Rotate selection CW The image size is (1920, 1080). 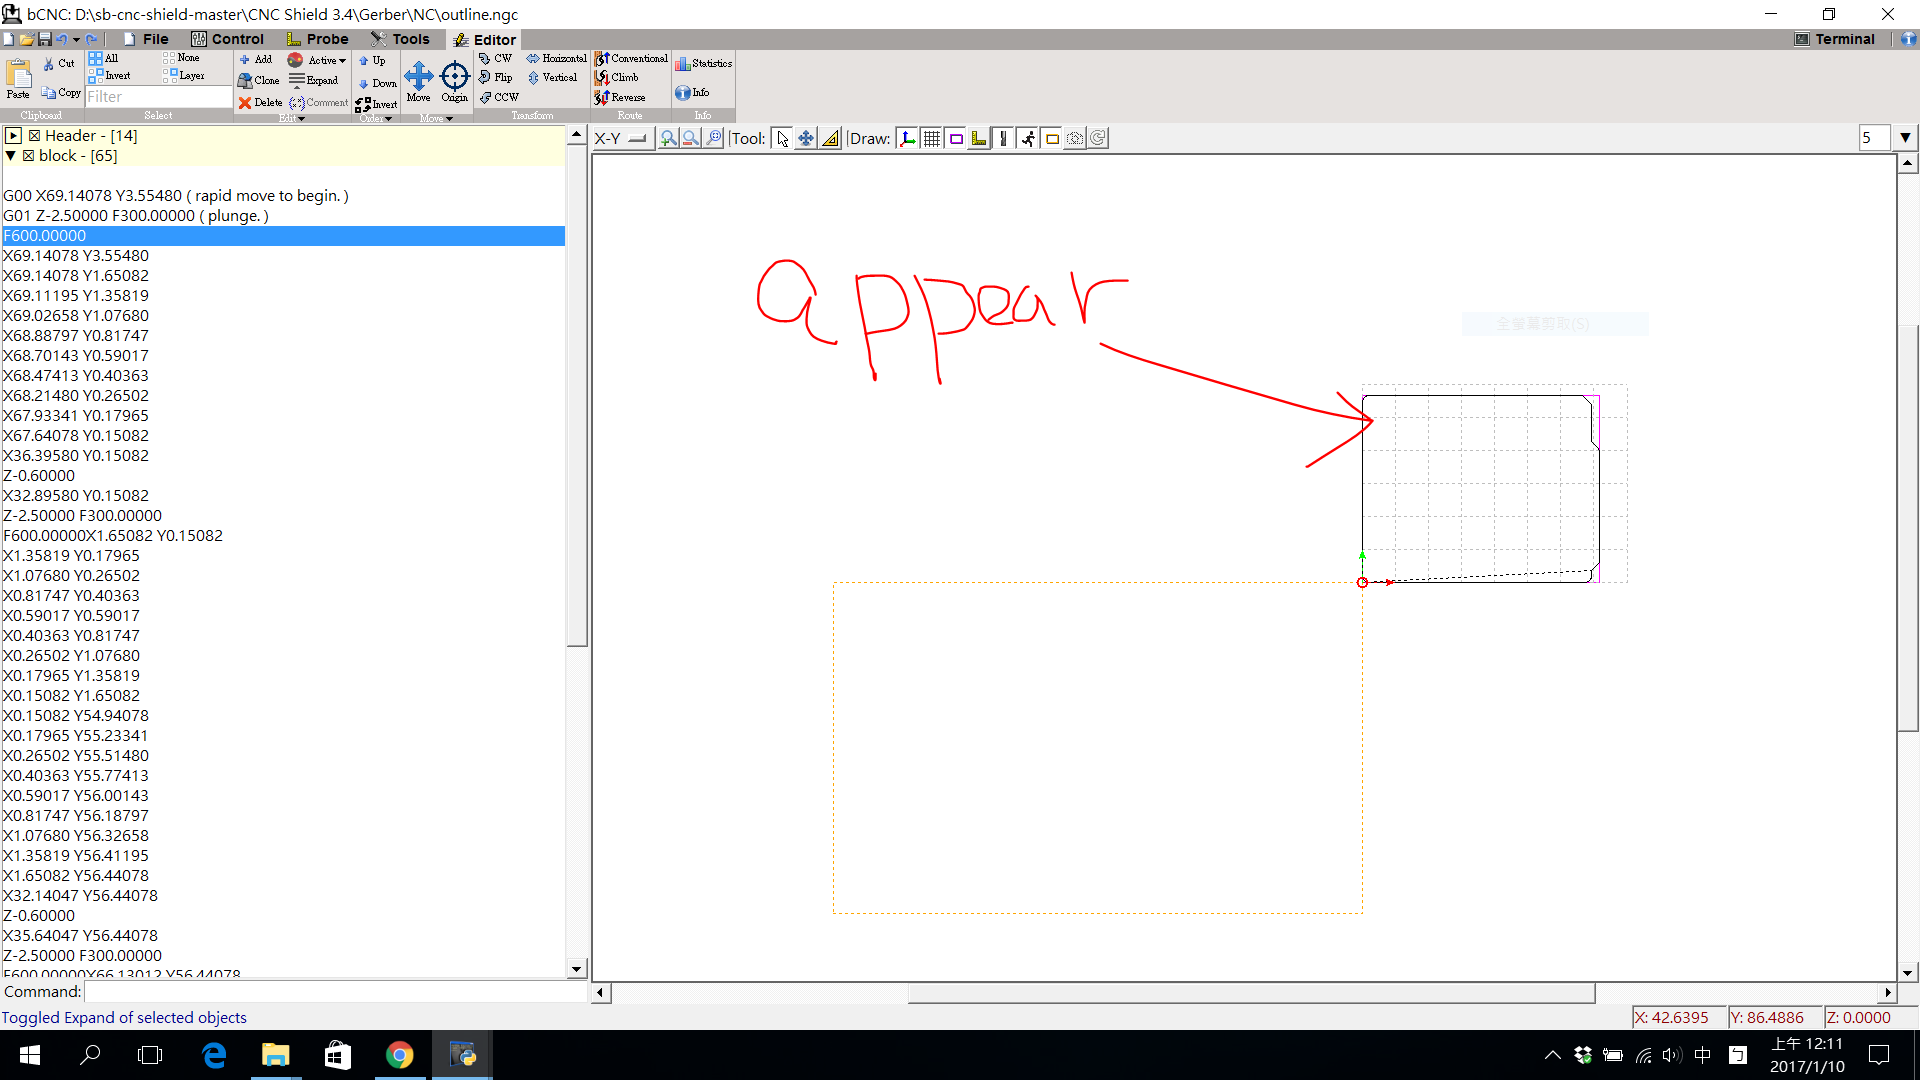[x=495, y=59]
